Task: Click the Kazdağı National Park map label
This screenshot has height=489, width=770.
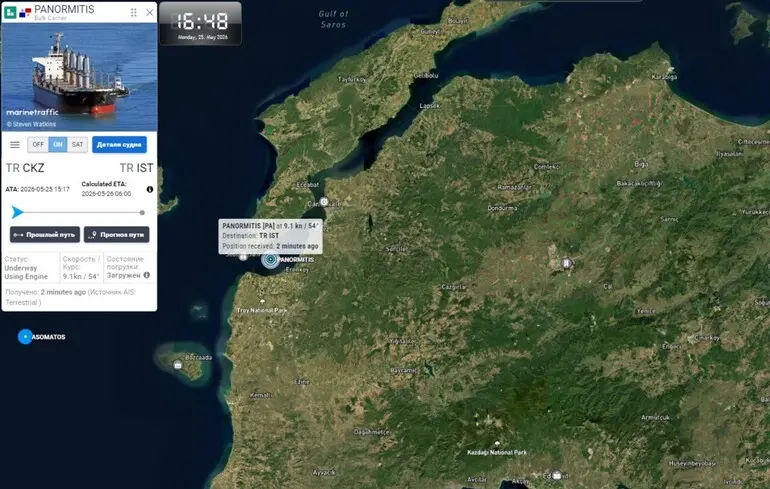Action: pyautogui.click(x=497, y=452)
